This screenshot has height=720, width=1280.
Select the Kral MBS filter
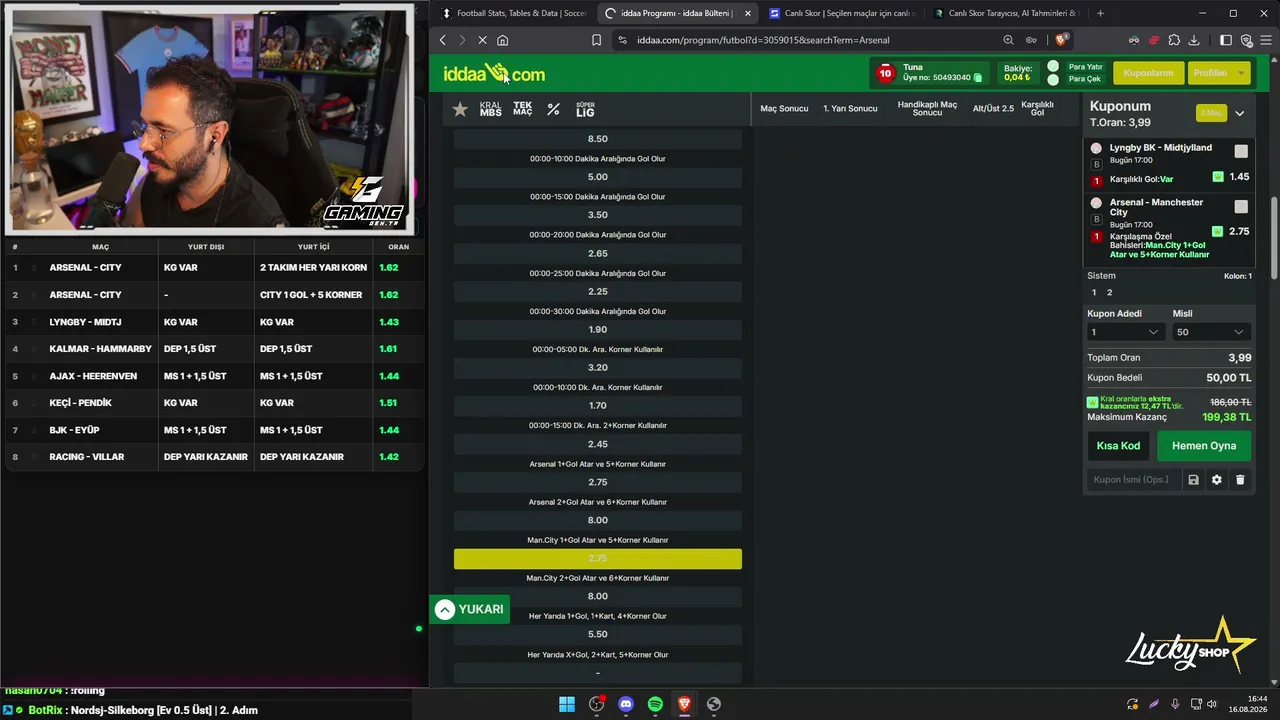[x=490, y=109]
